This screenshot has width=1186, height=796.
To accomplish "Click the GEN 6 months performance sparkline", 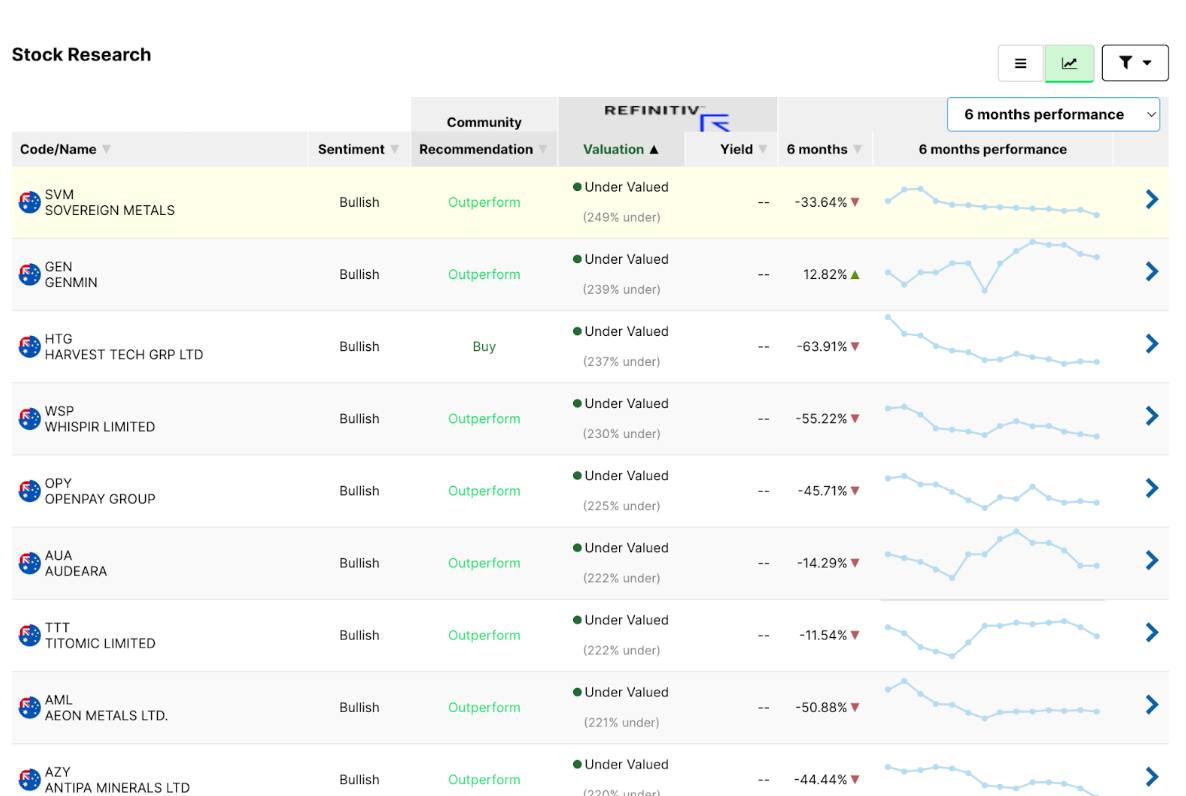I will coord(992,266).
